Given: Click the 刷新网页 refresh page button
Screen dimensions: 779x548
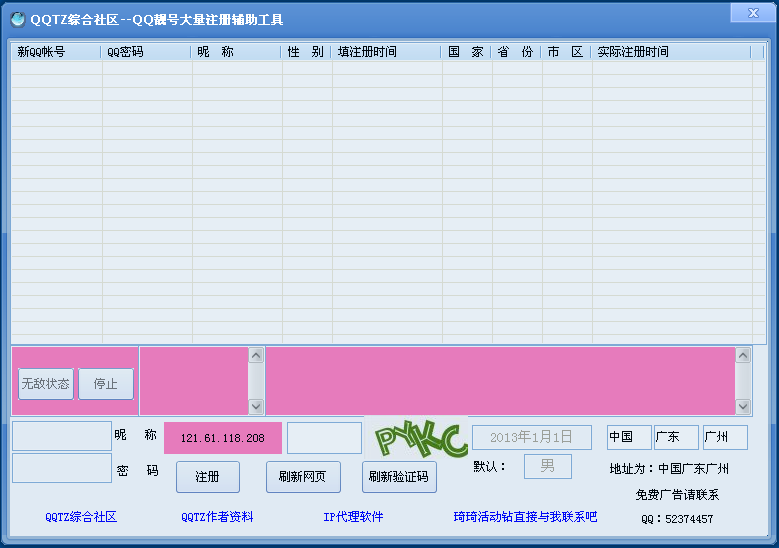Looking at the screenshot, I should [303, 477].
